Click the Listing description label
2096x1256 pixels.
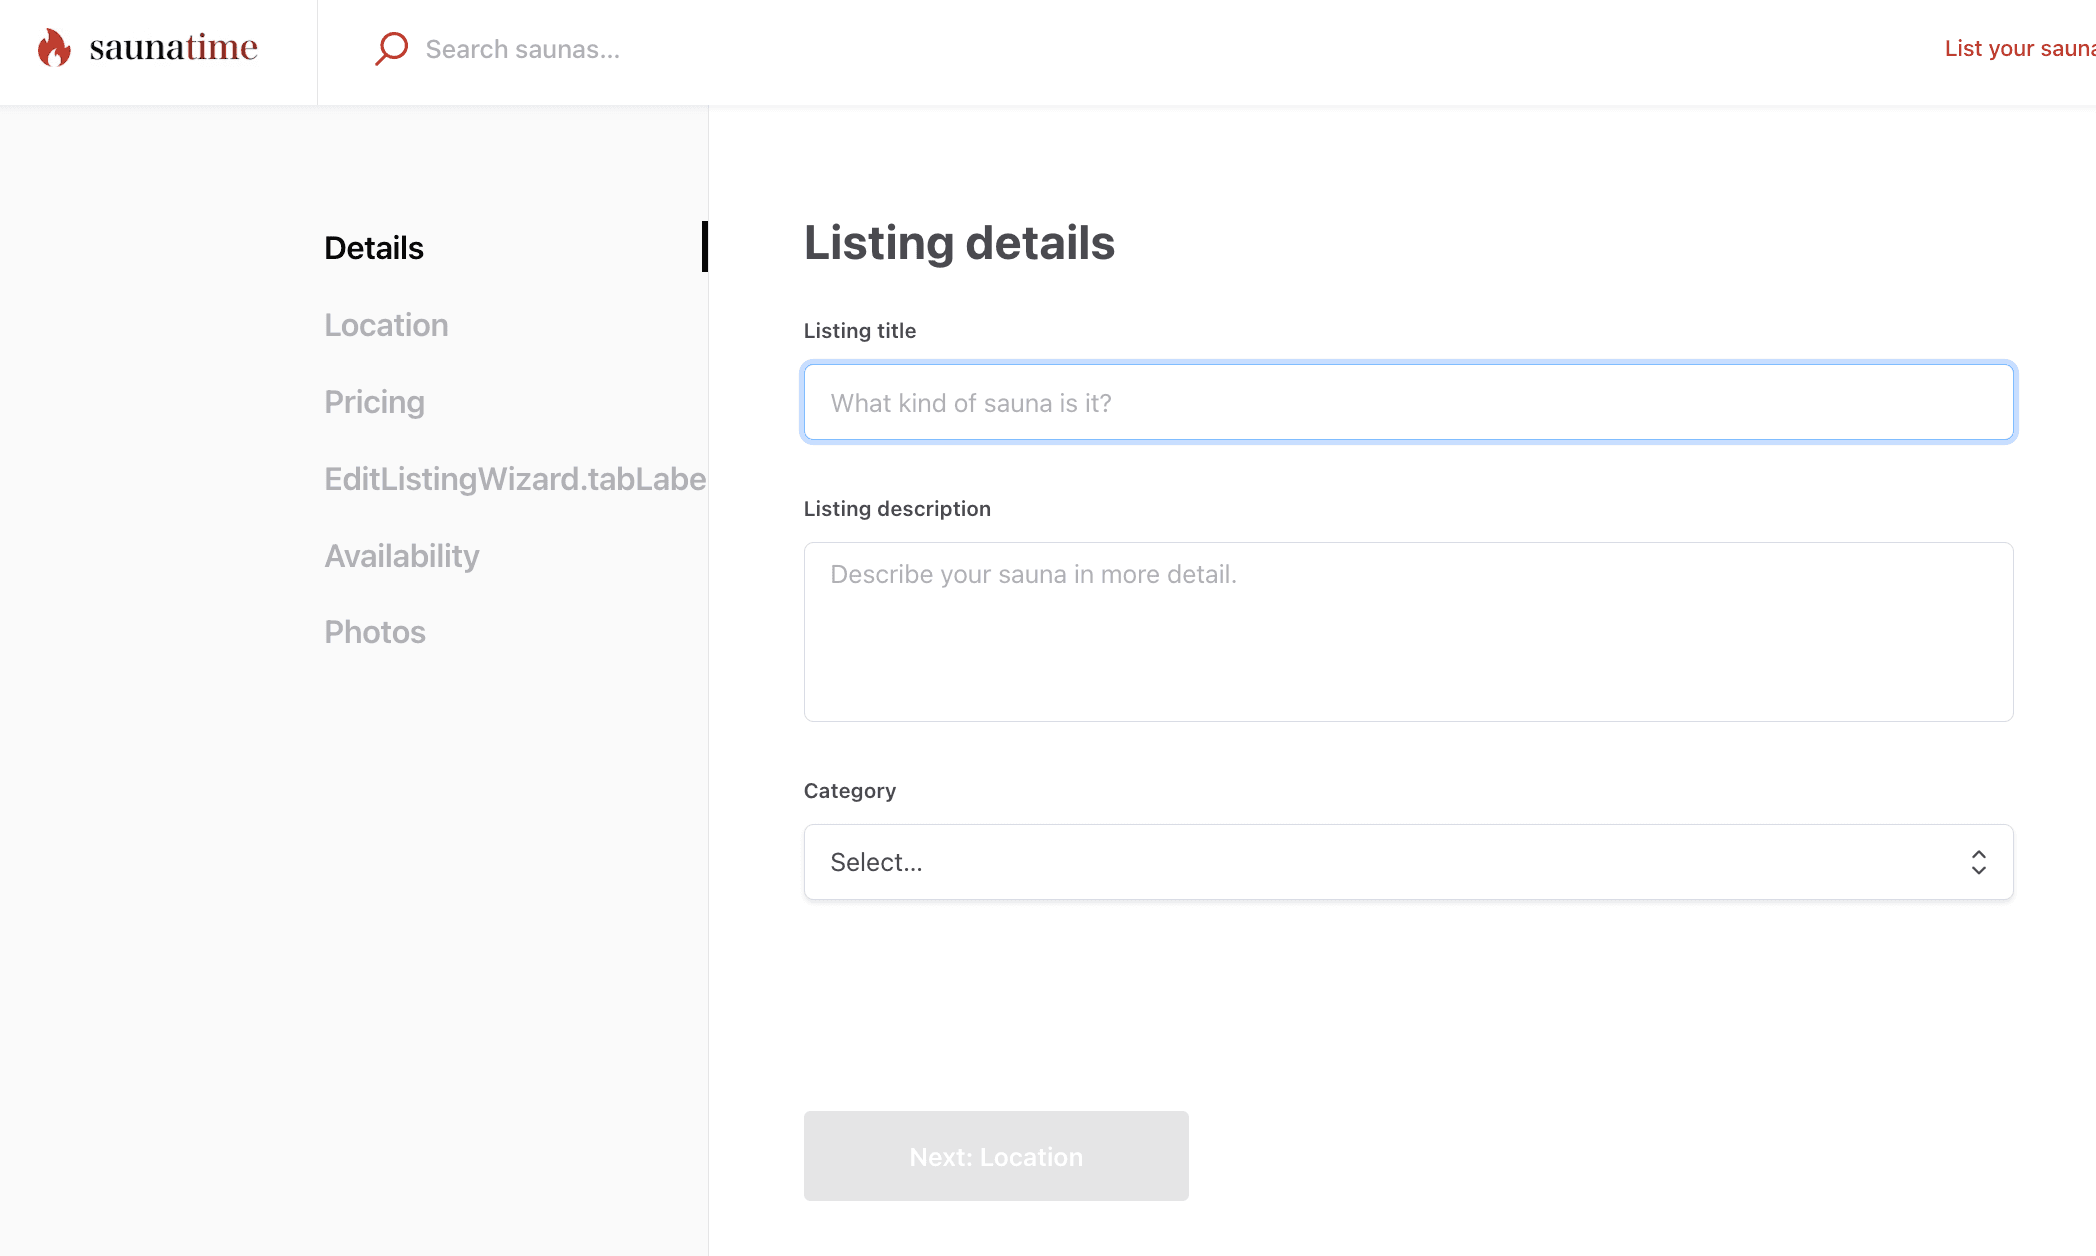coord(897,509)
